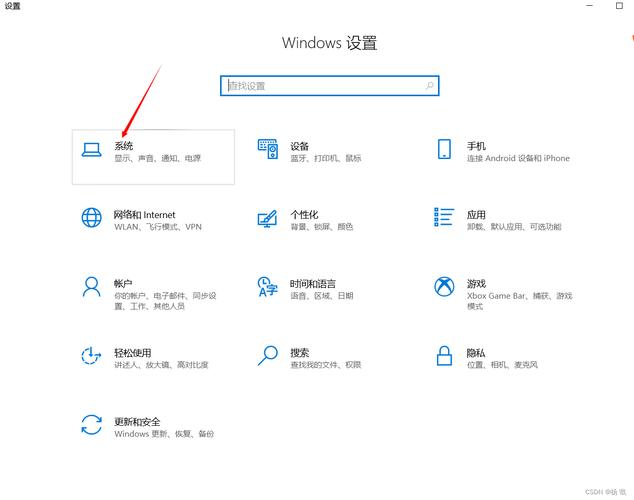Viewport: 634px width, 500px height.
Task: Open the 个性化 paintbrush icon
Action: click(x=267, y=219)
